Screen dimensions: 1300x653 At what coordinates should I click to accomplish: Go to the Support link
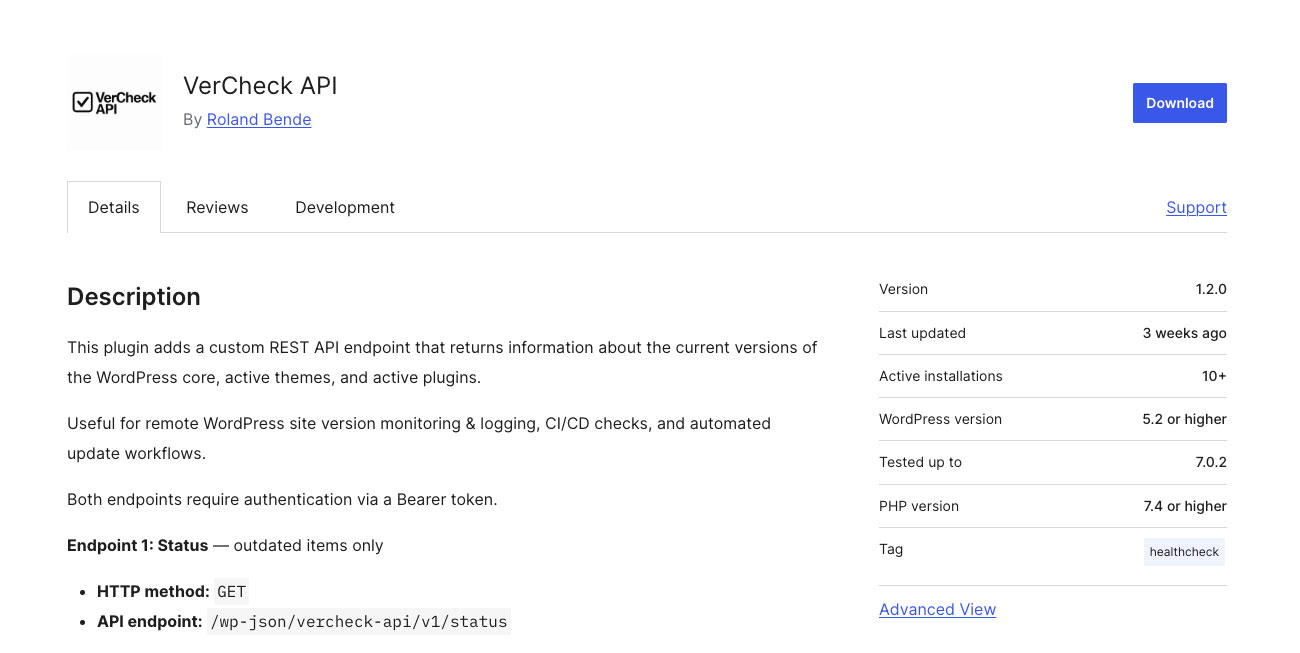[x=1196, y=207]
